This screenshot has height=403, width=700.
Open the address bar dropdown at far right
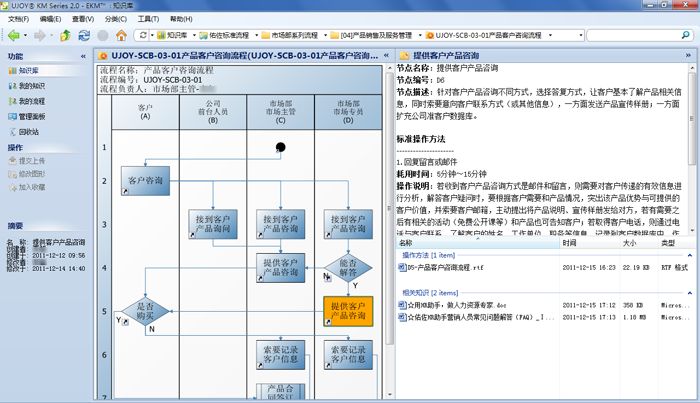tap(580, 35)
